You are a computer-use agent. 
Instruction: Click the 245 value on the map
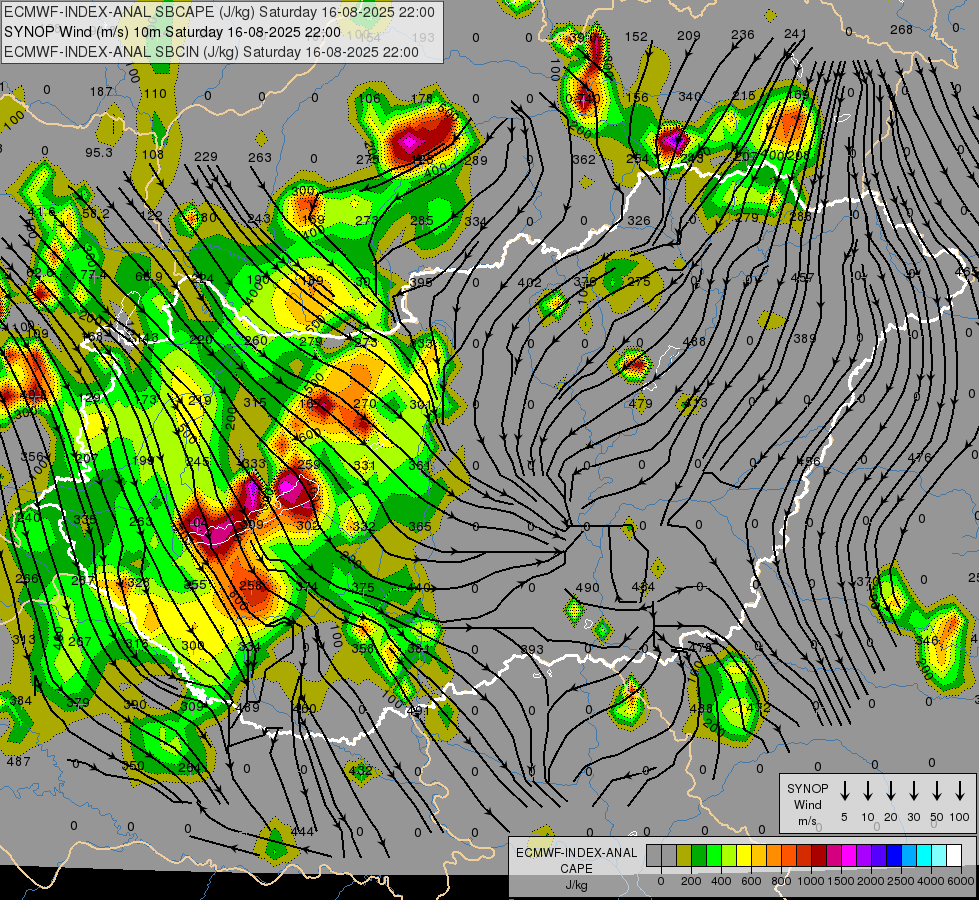coord(197,462)
